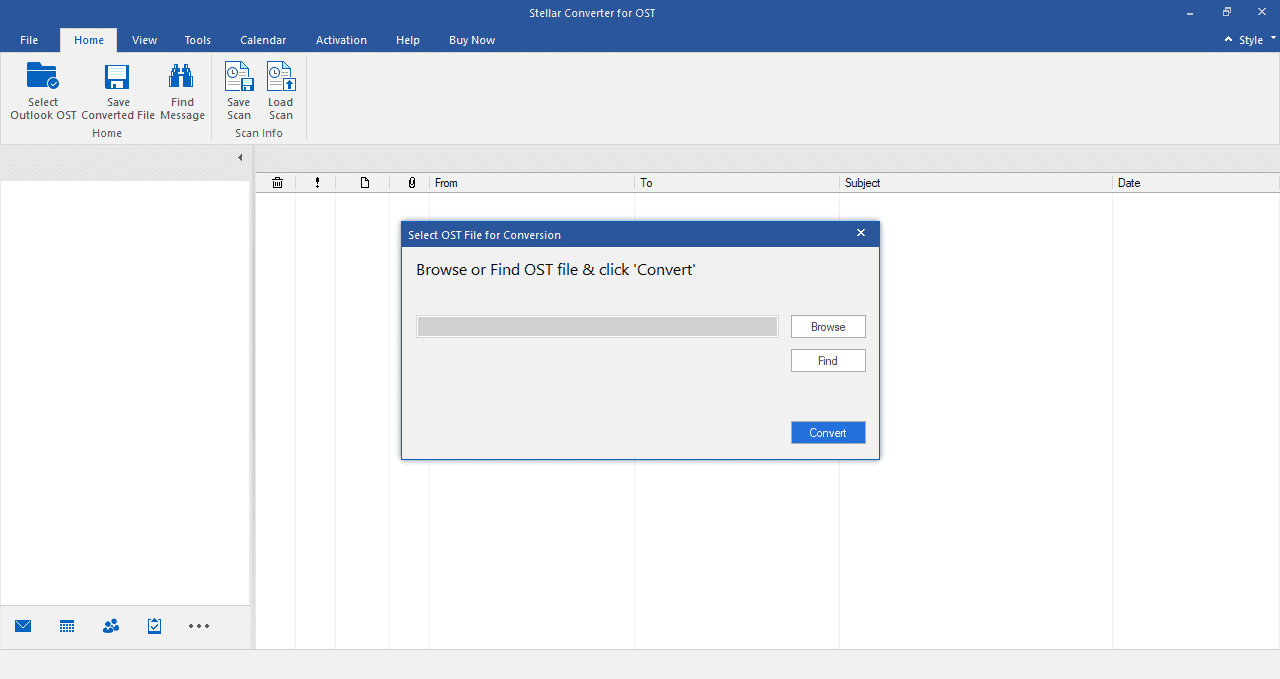Click the Convert button
Screen dimensions: 1280x679
(828, 433)
